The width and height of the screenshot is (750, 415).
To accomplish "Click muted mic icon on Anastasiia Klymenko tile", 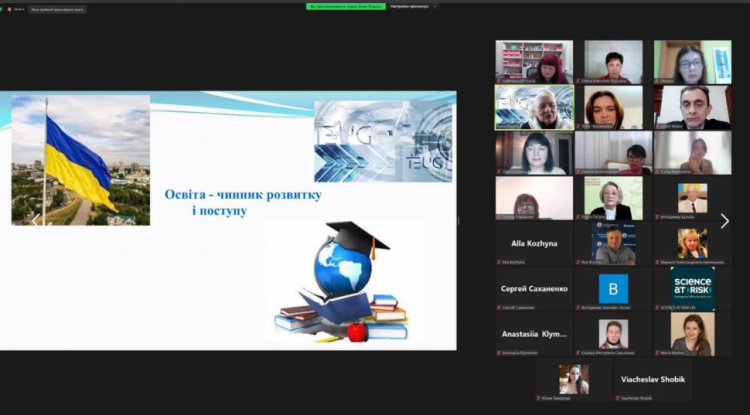I will [x=499, y=352].
